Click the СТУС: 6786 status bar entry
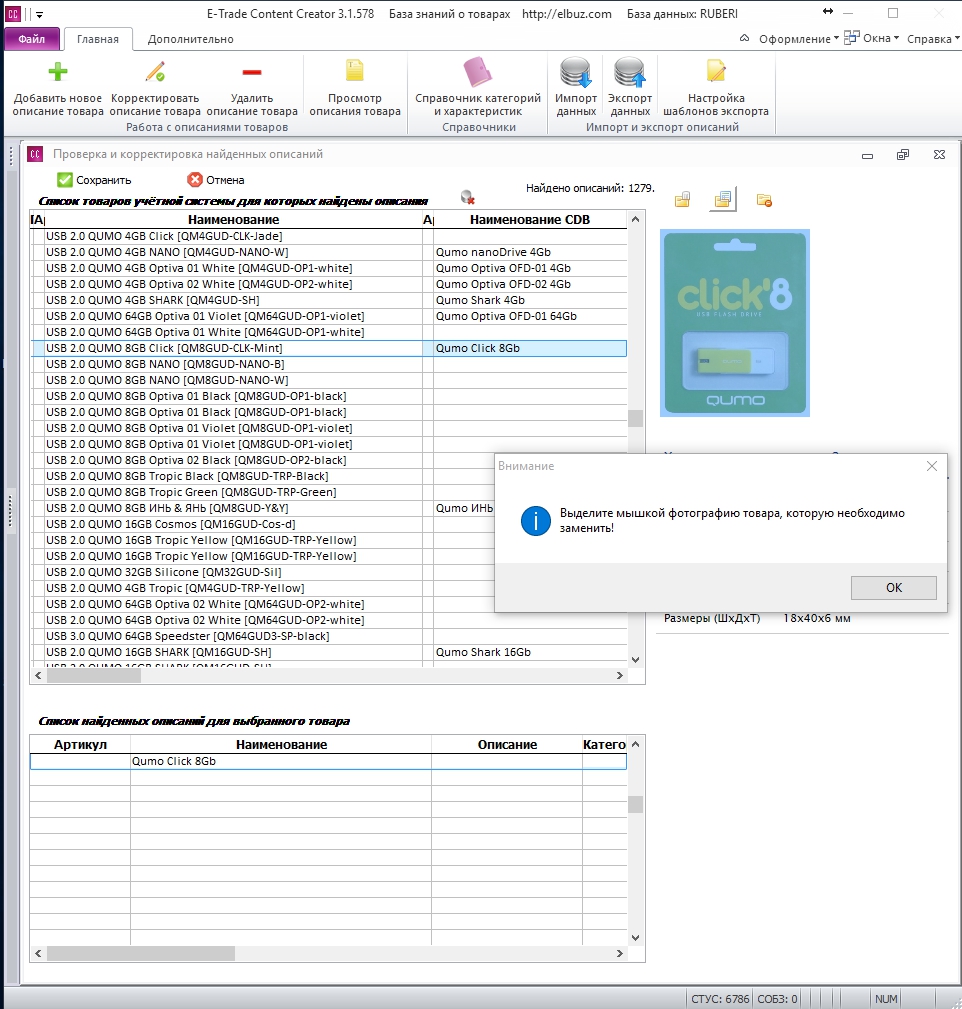This screenshot has width=962, height=1009. pos(720,999)
